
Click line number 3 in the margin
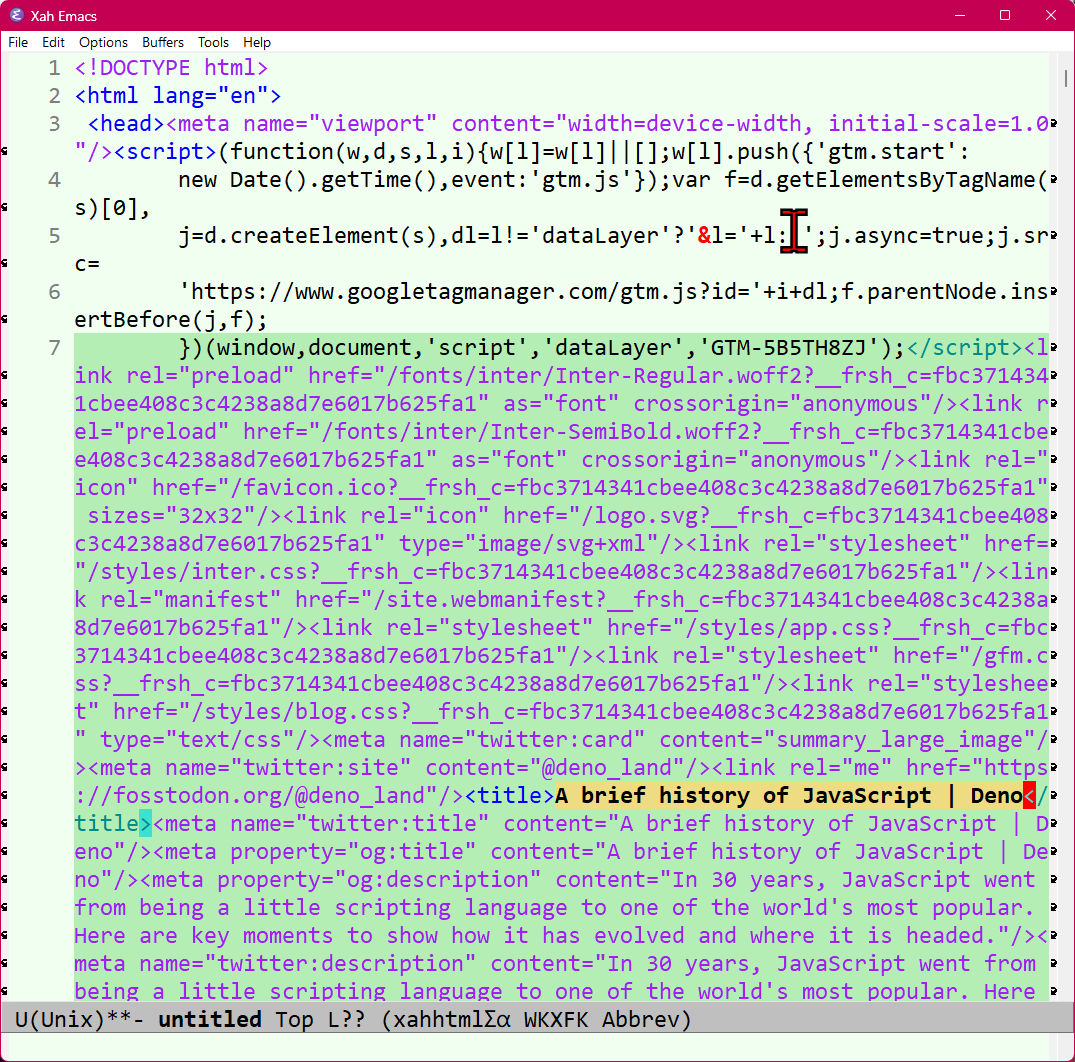[55, 124]
